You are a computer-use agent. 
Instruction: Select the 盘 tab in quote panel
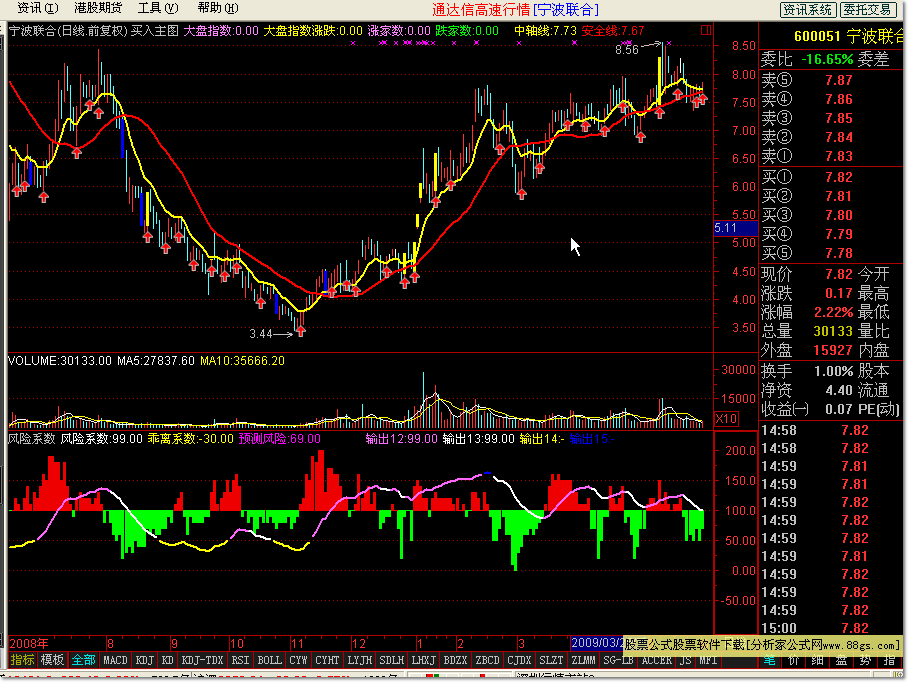[x=842, y=660]
